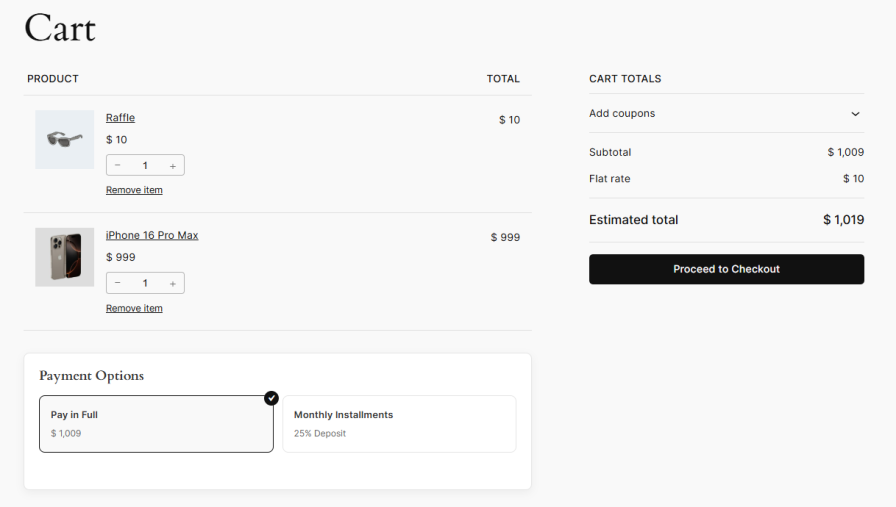This screenshot has height=507, width=896.
Task: Decrease iPhone 16 Pro Max quantity
Action: point(118,283)
